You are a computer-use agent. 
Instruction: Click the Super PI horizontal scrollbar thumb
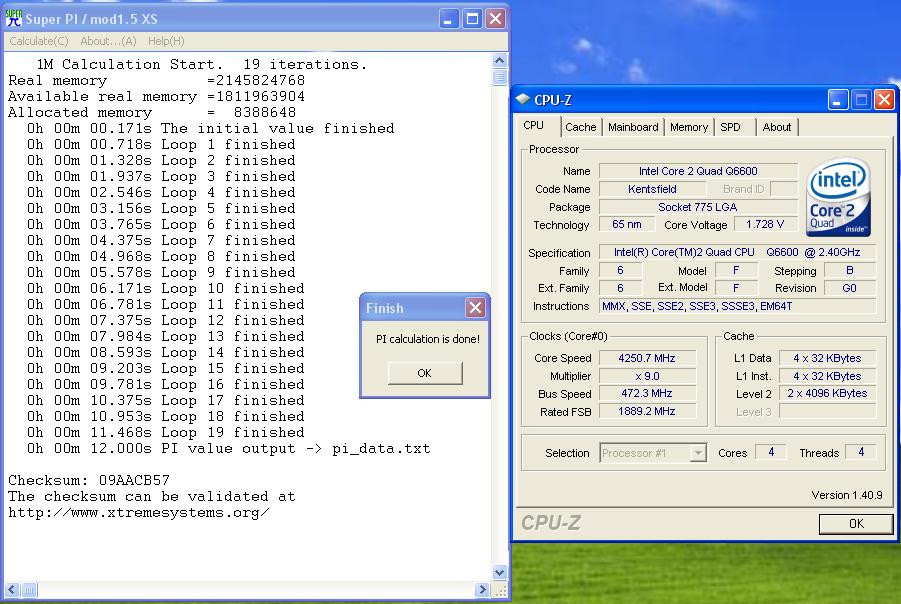coord(29,590)
